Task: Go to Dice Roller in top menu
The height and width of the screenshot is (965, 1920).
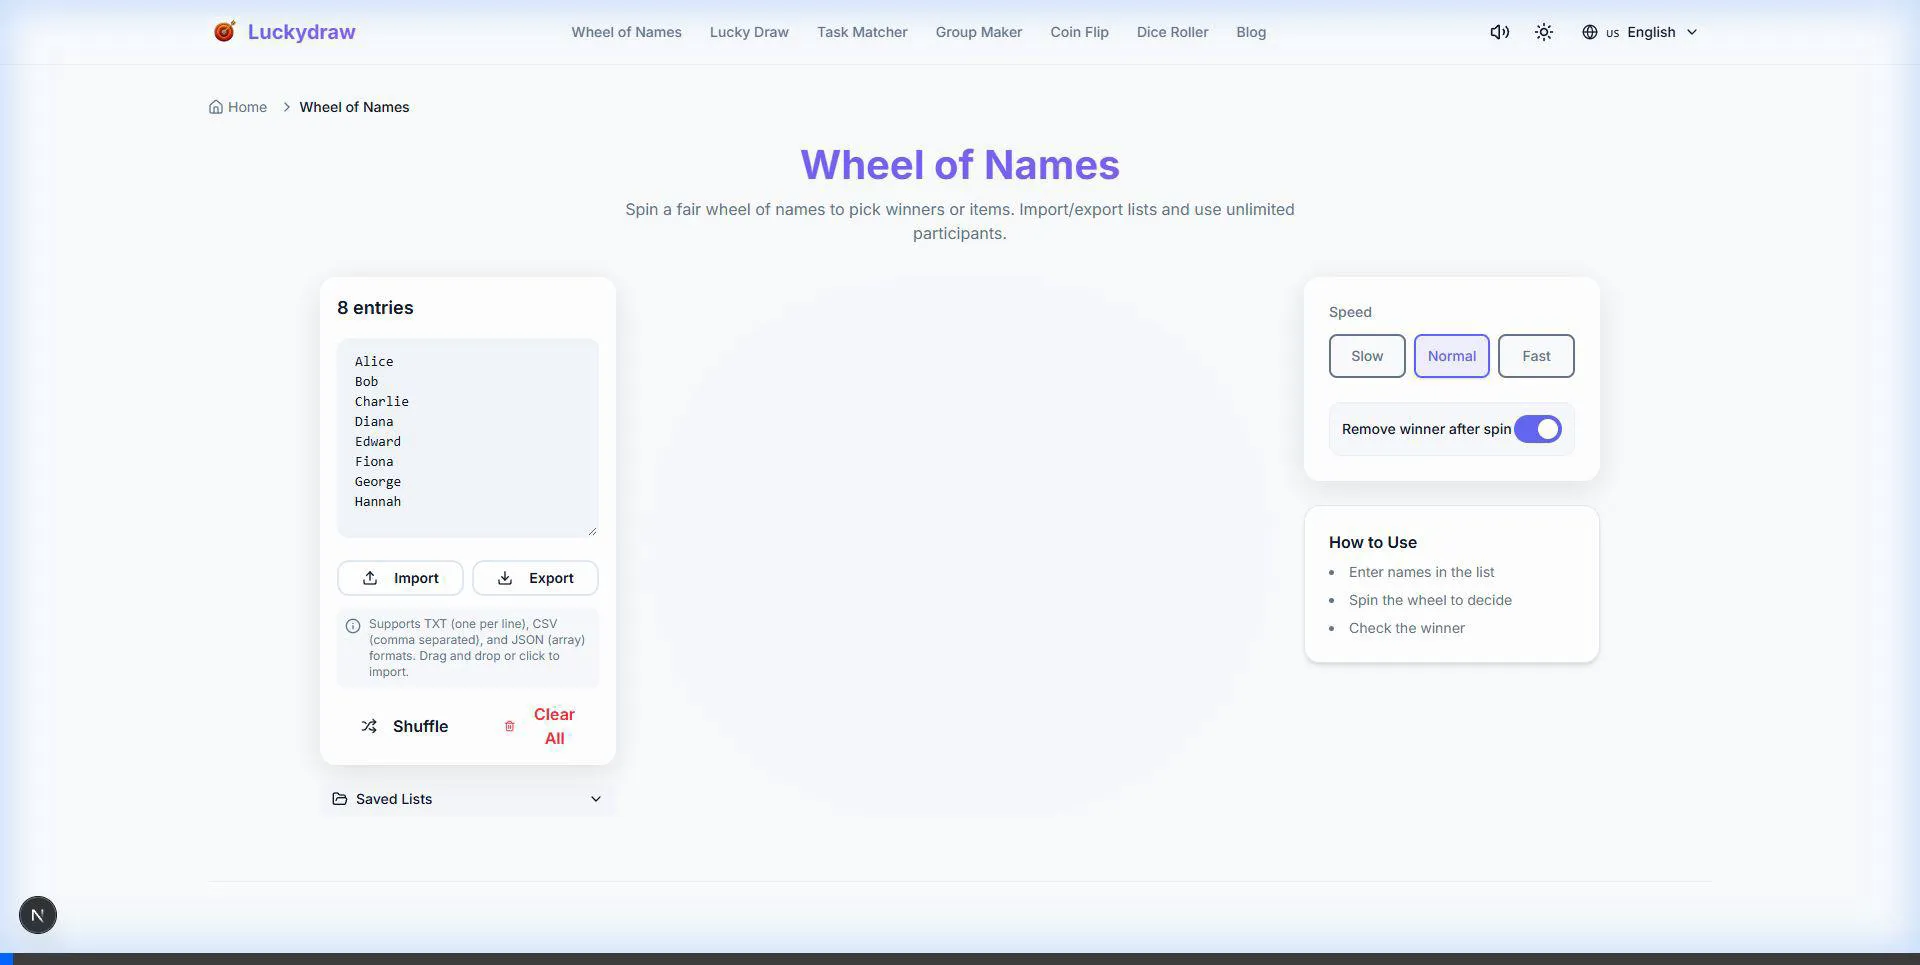Action: [x=1172, y=32]
